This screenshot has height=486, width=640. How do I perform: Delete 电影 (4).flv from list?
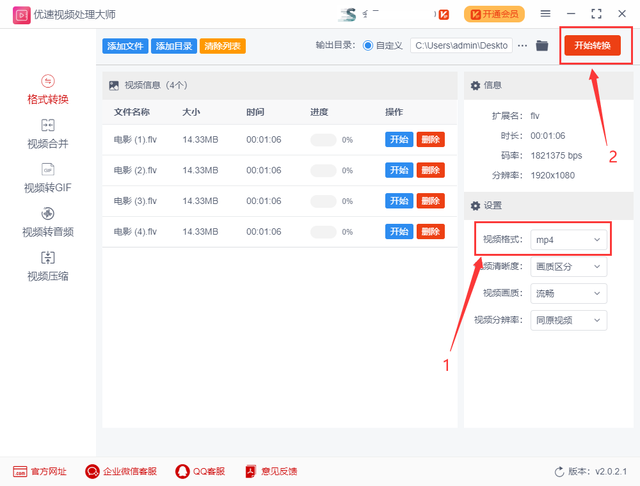(x=431, y=231)
